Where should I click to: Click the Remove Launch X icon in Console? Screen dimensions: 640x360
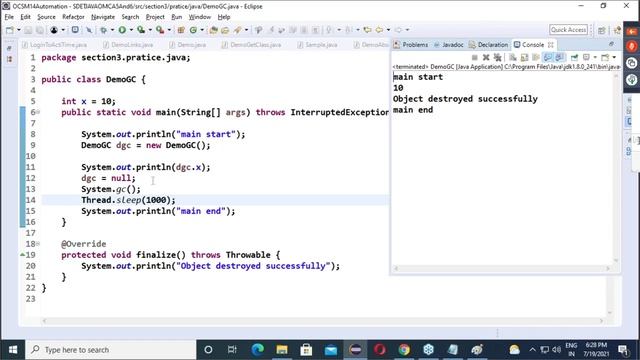(x=486, y=58)
